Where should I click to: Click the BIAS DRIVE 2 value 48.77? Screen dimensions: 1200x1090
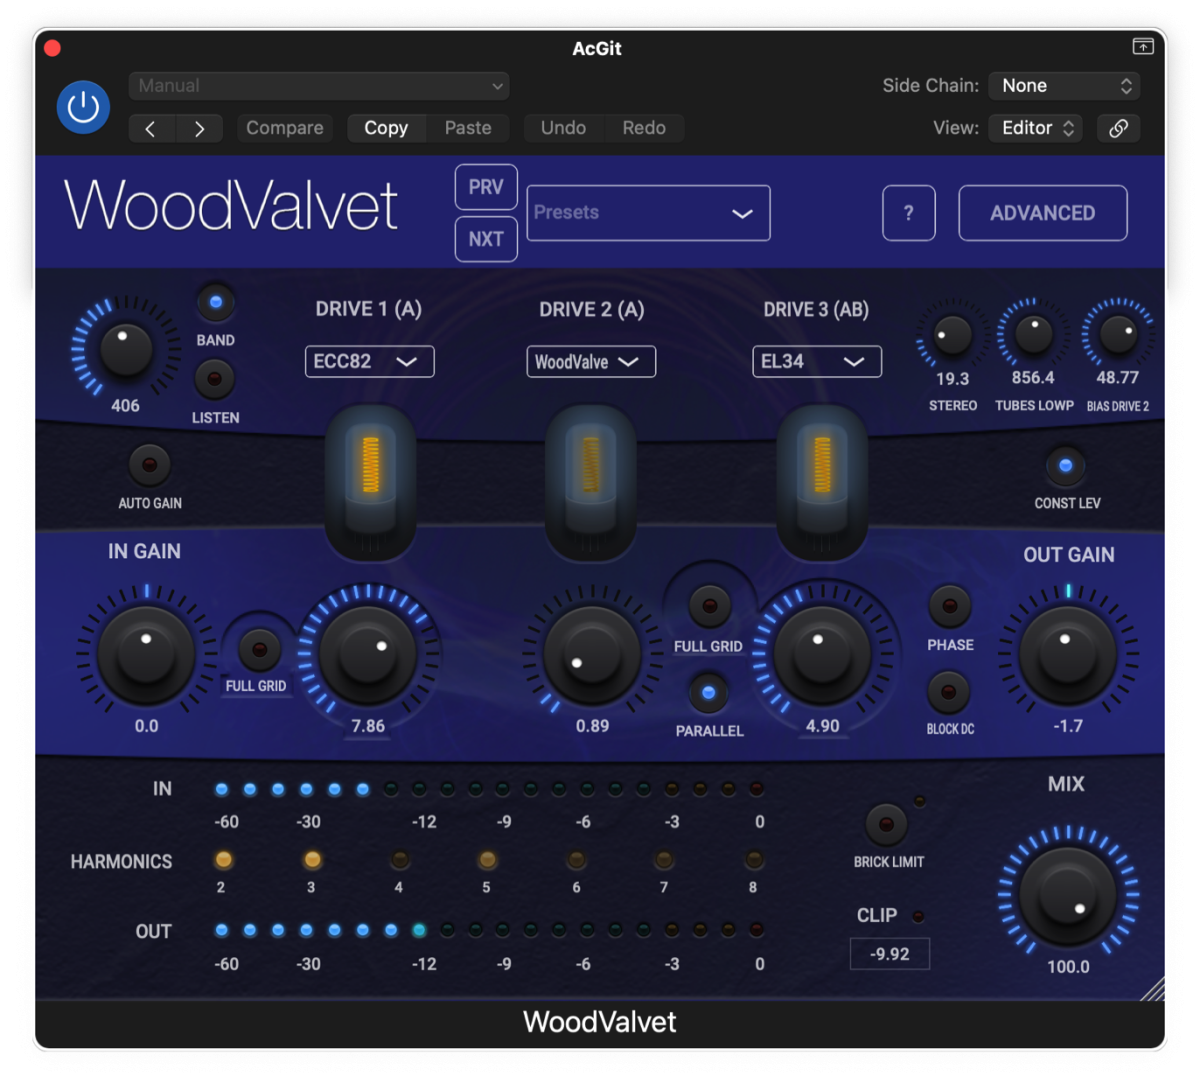(1117, 378)
